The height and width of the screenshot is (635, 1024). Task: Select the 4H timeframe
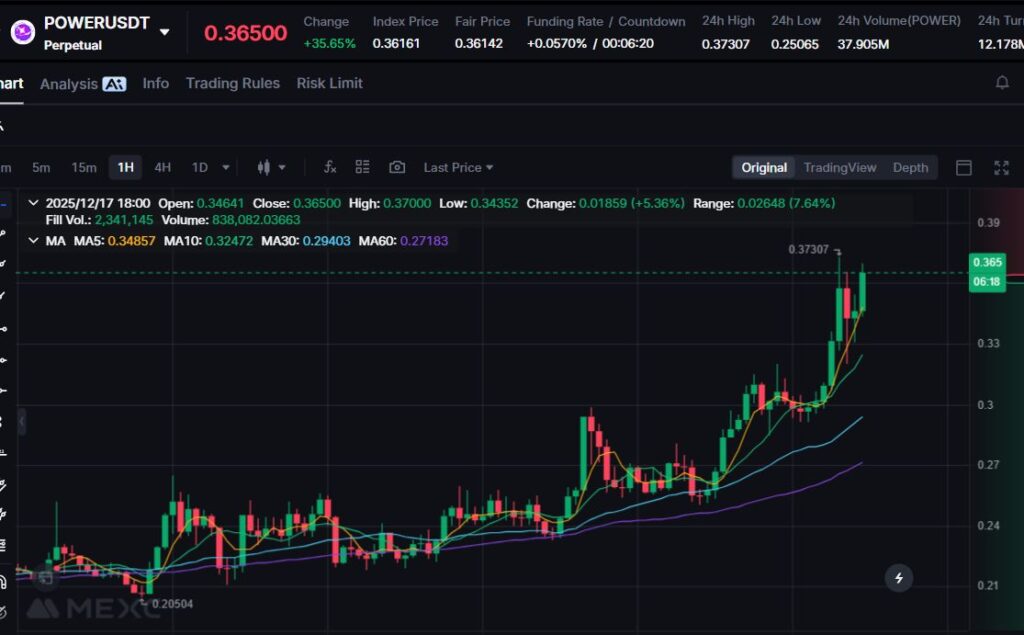(x=162, y=168)
